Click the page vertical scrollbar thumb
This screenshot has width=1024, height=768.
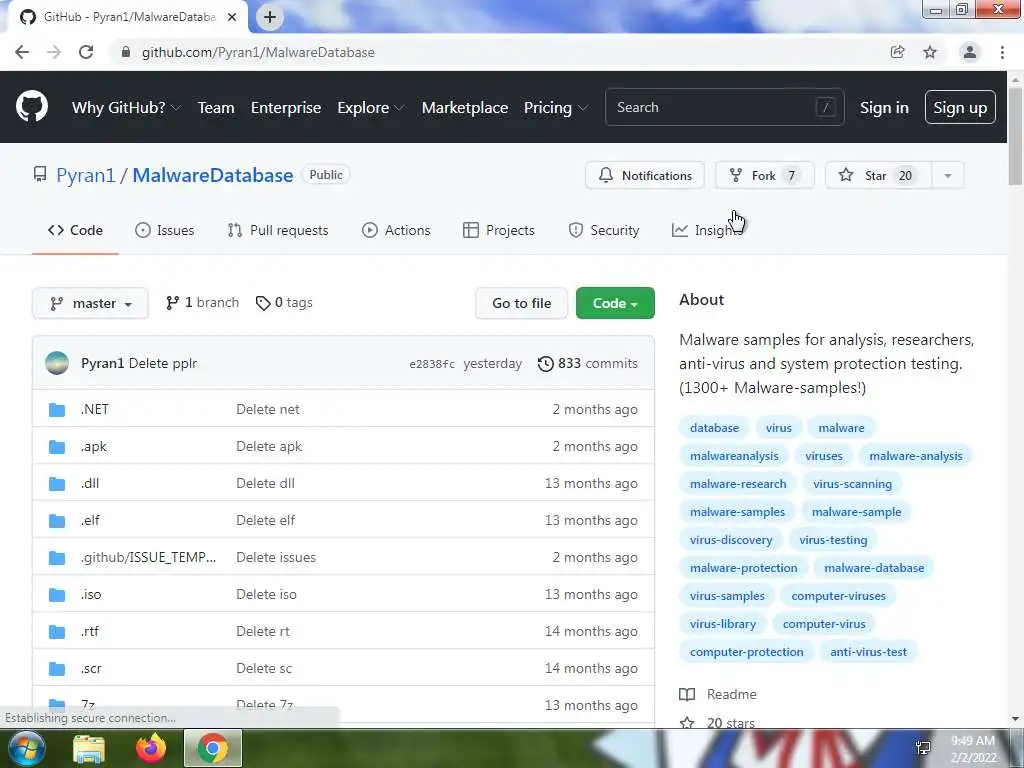coord(1015,135)
